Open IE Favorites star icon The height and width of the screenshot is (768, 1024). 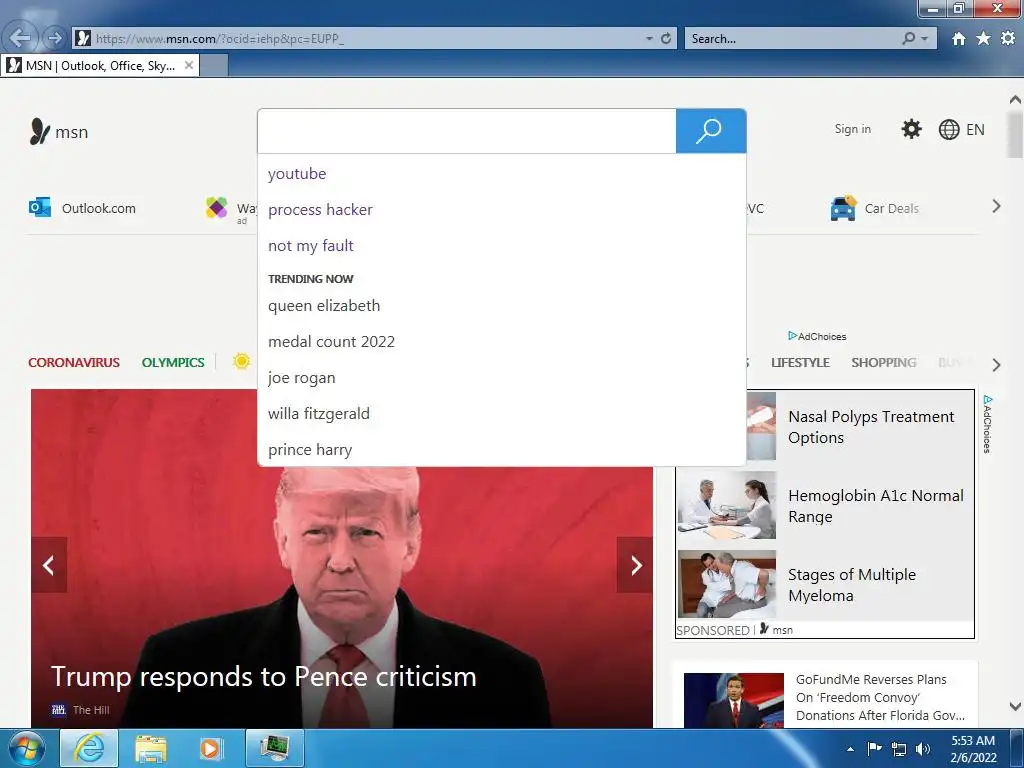[x=983, y=39]
